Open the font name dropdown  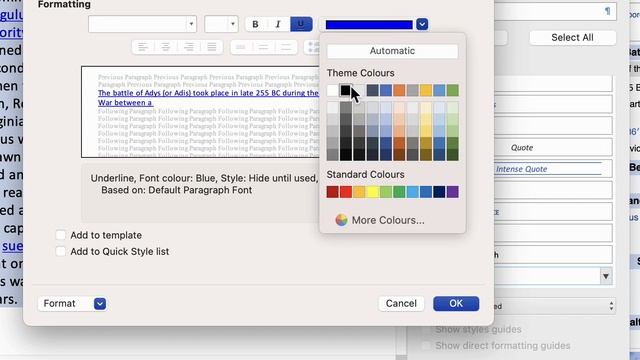coord(191,24)
